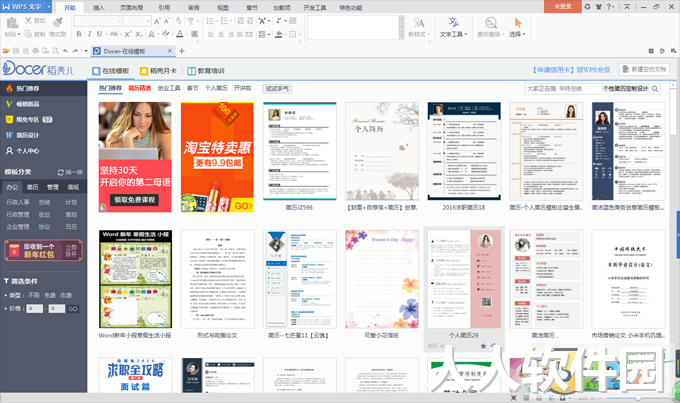This screenshot has height=403, width=680.
Task: Switch to the 开发工具 ribbon tab
Action: 315,8
